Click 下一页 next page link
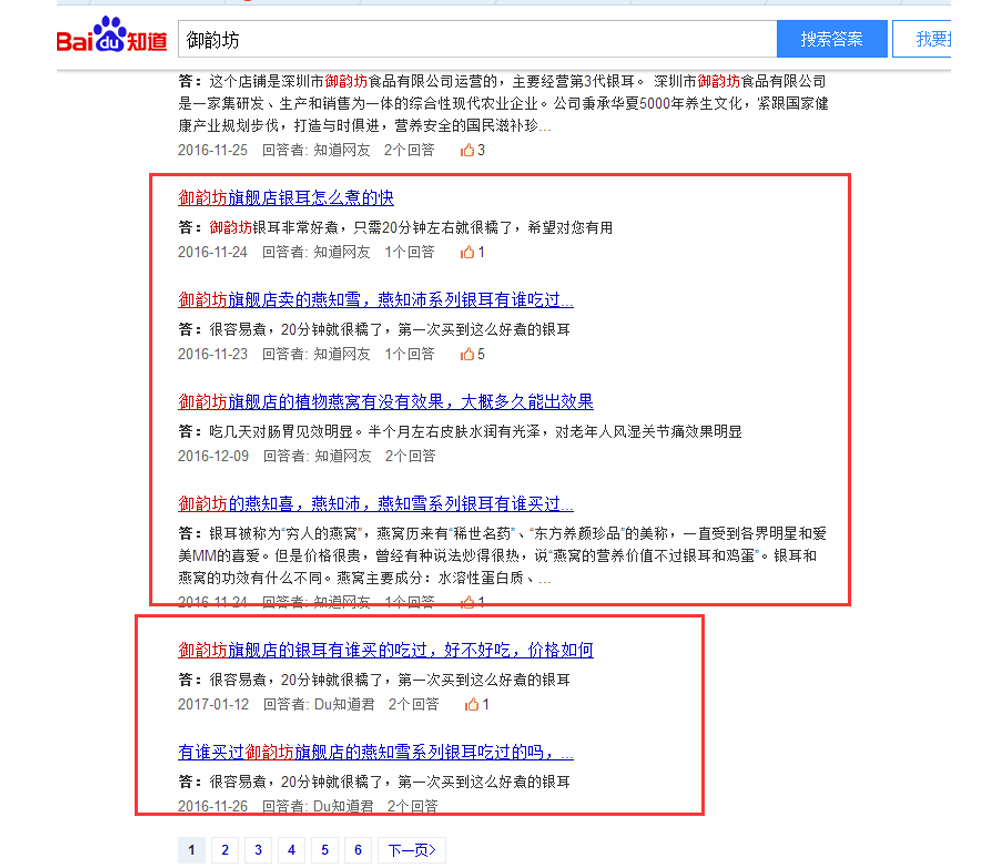 (412, 850)
